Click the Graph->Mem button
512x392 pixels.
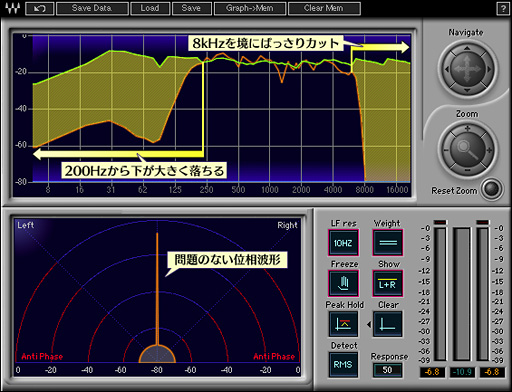[250, 8]
